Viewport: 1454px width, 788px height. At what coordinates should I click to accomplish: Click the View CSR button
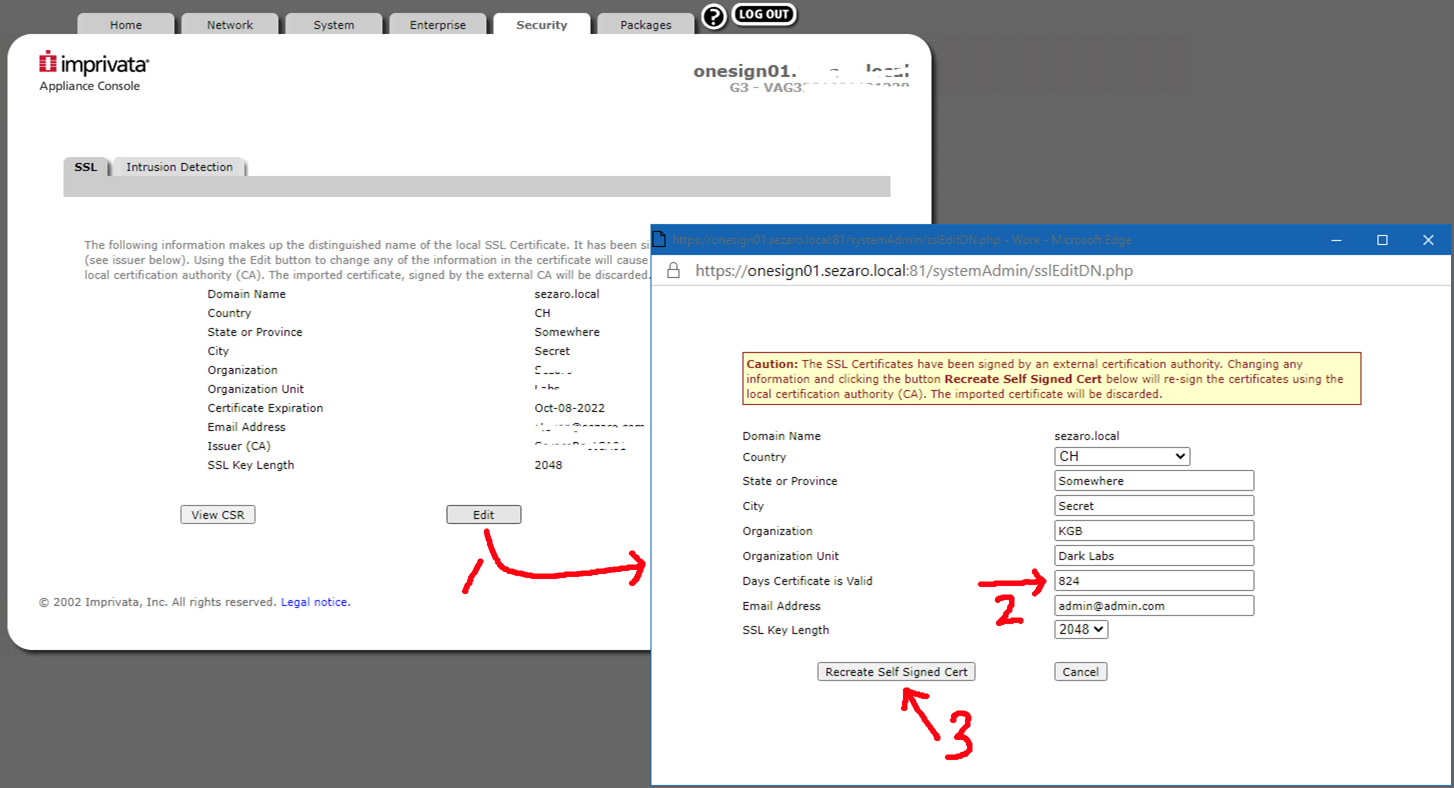tap(218, 515)
